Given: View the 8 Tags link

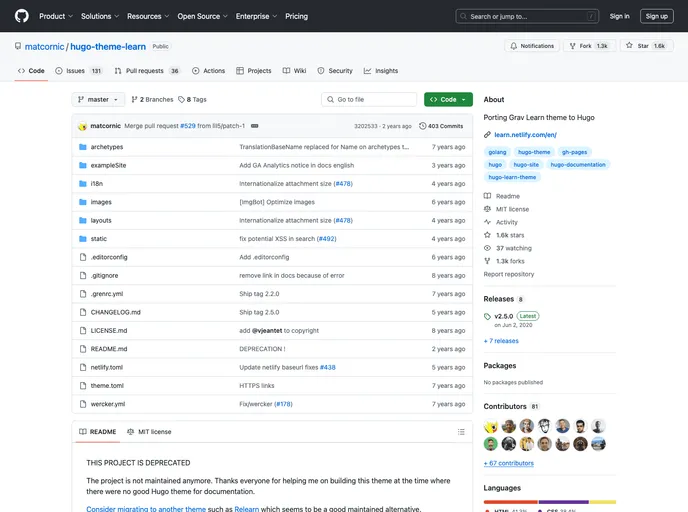Looking at the screenshot, I should click(192, 100).
